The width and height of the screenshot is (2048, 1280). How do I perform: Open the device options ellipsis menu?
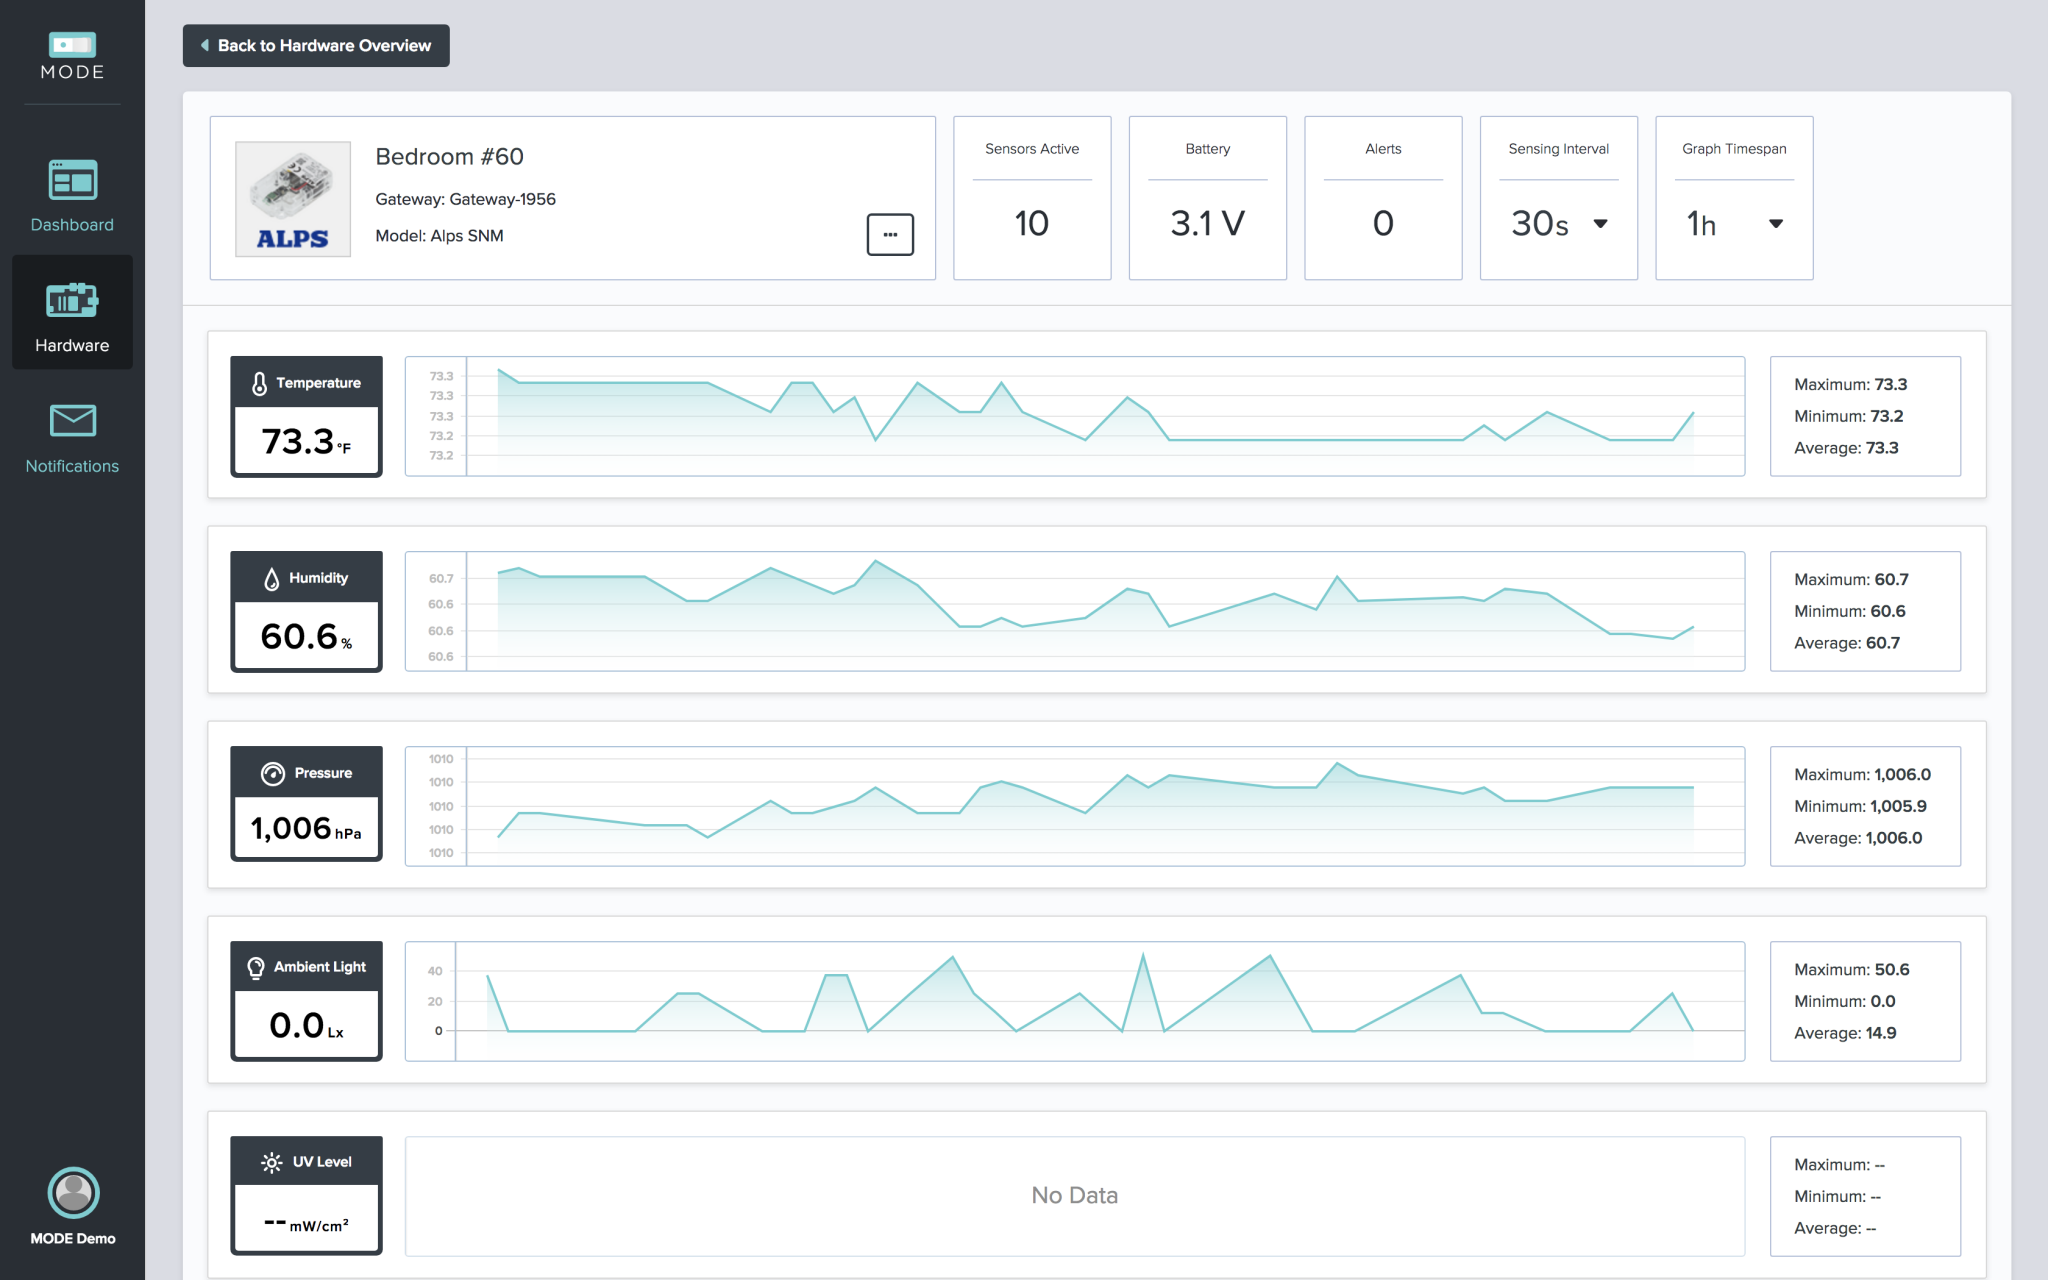tap(889, 235)
